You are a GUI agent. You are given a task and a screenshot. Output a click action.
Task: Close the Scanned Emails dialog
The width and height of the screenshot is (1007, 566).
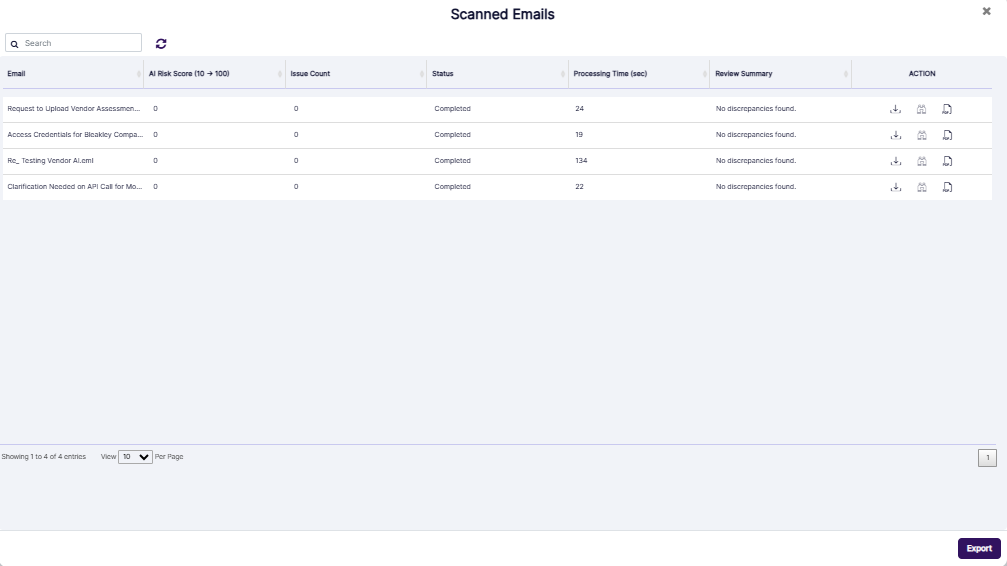[x=986, y=11]
